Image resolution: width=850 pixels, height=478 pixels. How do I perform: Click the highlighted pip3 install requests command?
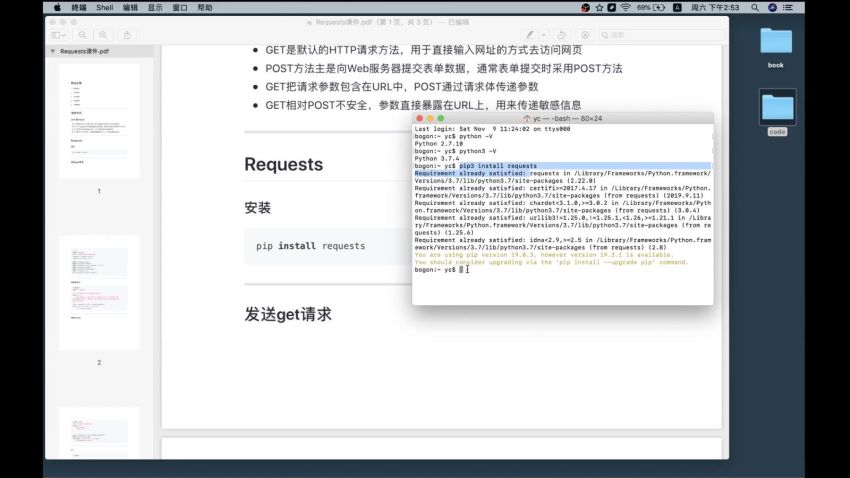click(498, 166)
